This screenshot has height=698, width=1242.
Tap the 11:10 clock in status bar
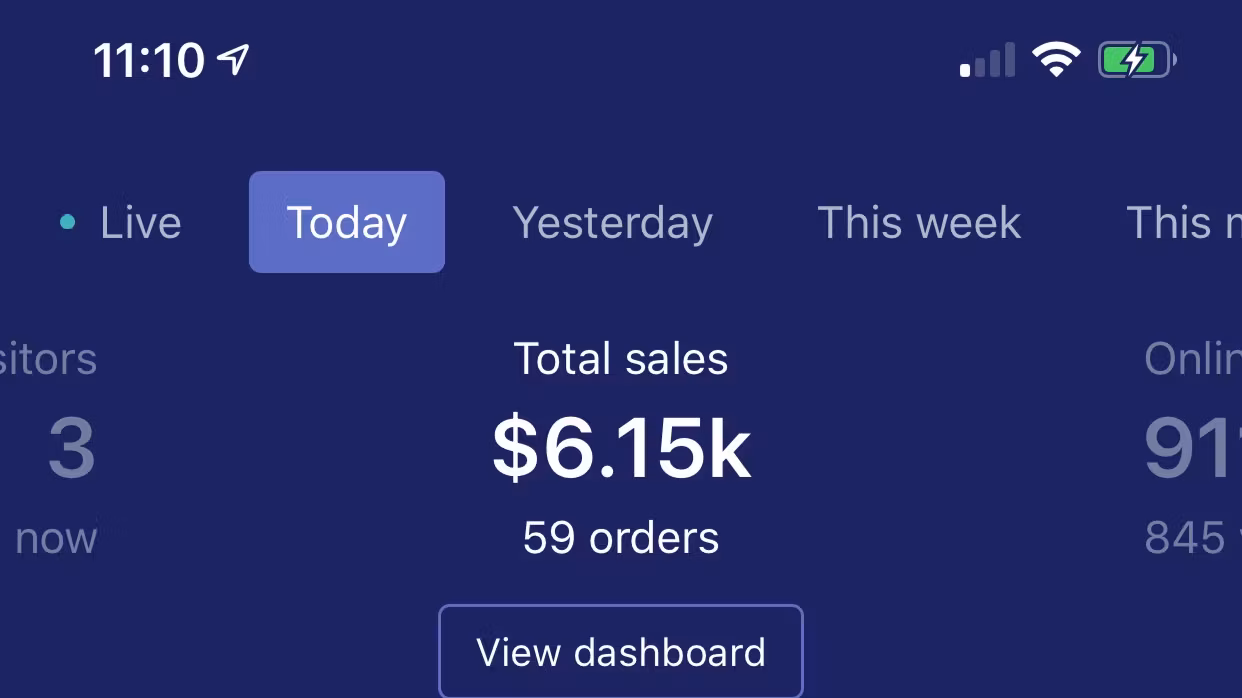point(149,61)
